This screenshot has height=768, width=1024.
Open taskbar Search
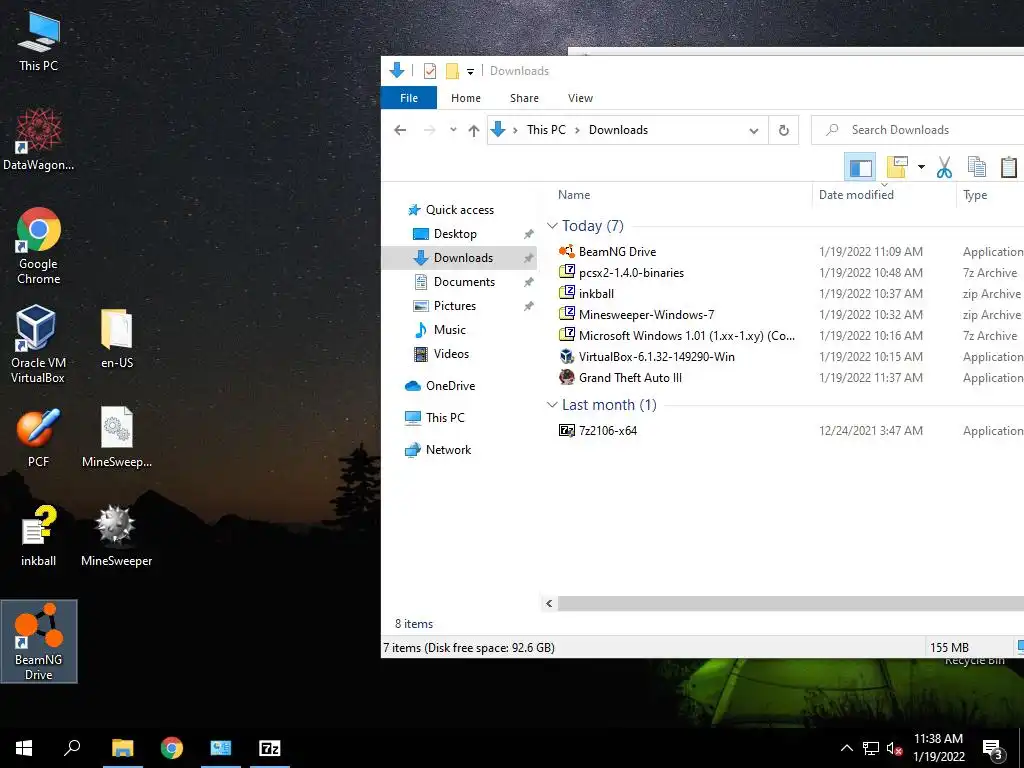pyautogui.click(x=72, y=748)
